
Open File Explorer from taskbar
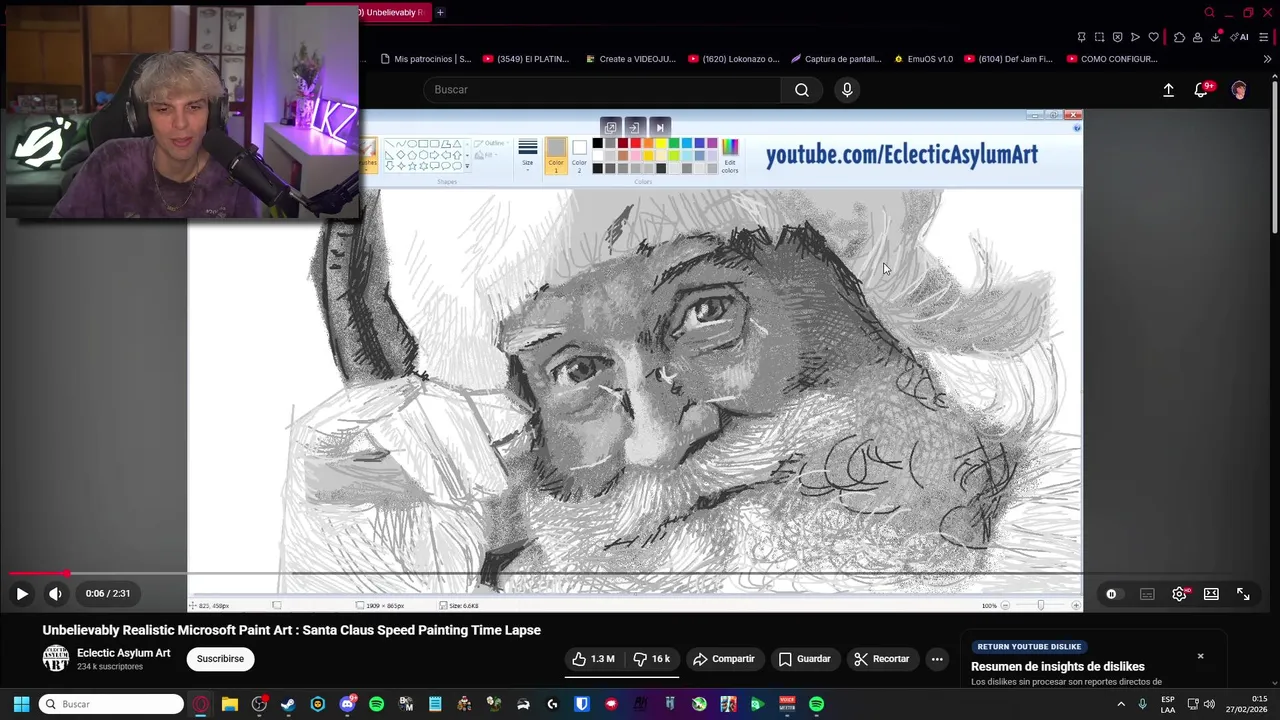point(229,704)
